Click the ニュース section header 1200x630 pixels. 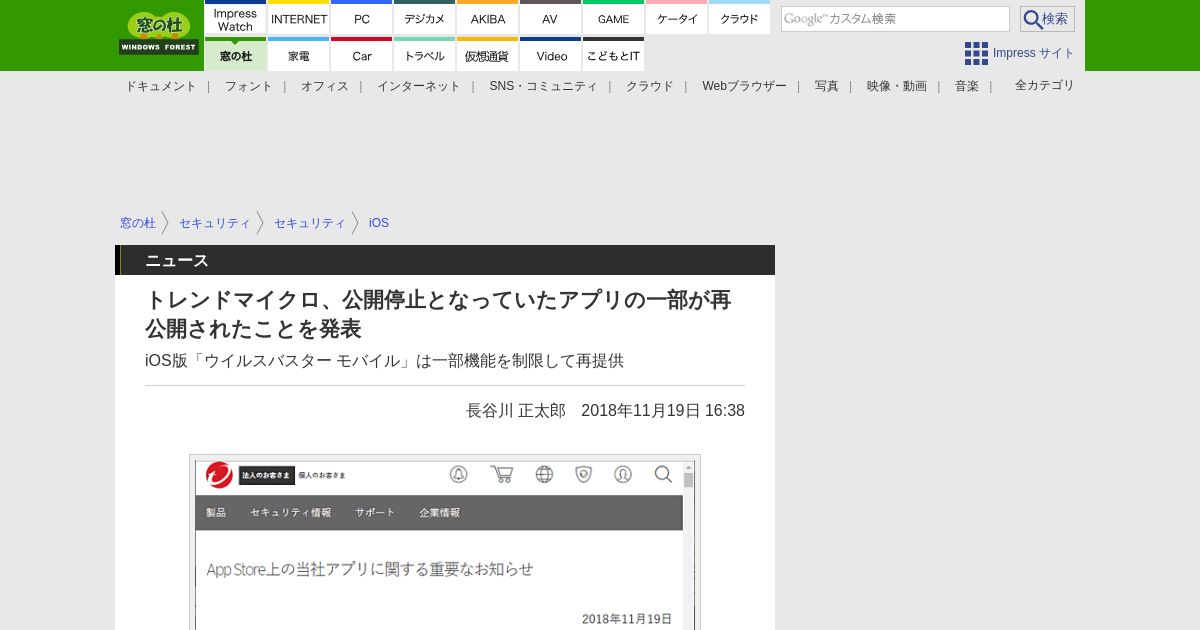(445, 260)
